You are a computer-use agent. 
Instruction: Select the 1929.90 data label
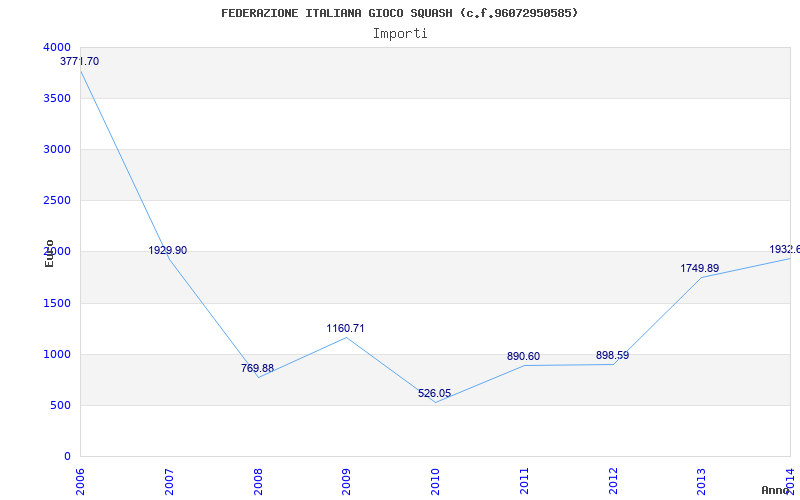click(168, 251)
